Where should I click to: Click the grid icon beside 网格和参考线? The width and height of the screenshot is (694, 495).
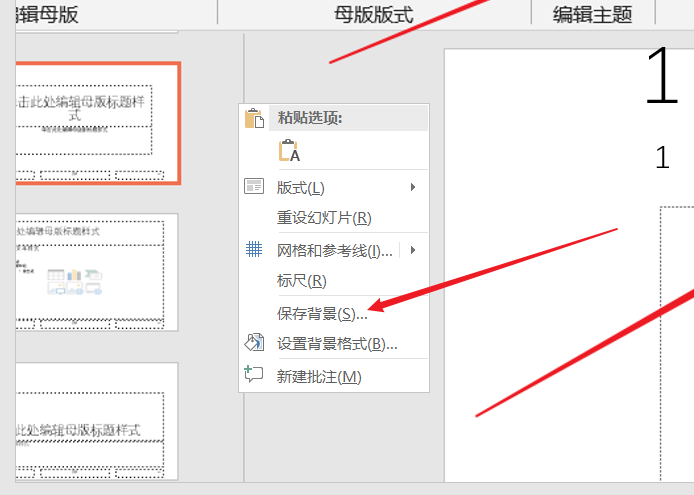[254, 249]
